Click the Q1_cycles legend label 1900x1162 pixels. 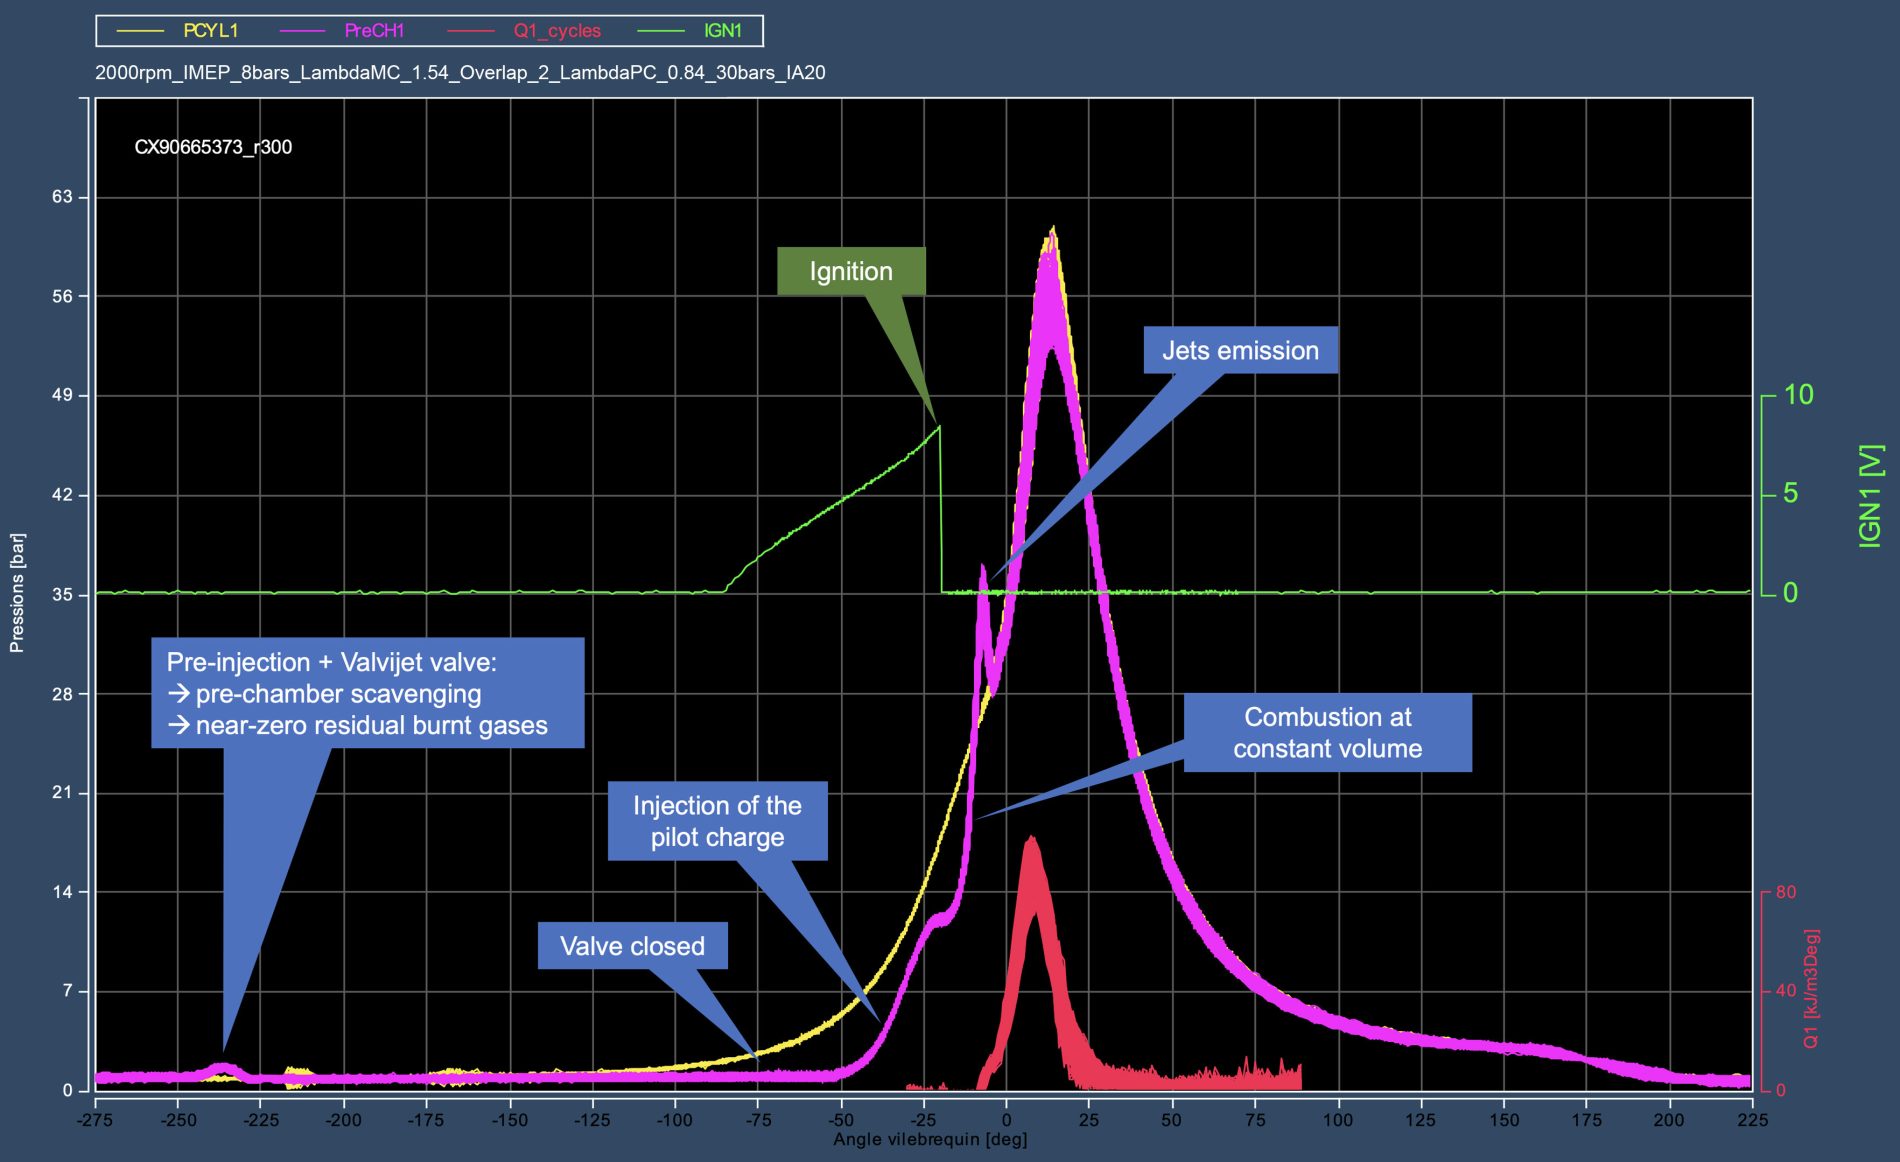point(557,31)
